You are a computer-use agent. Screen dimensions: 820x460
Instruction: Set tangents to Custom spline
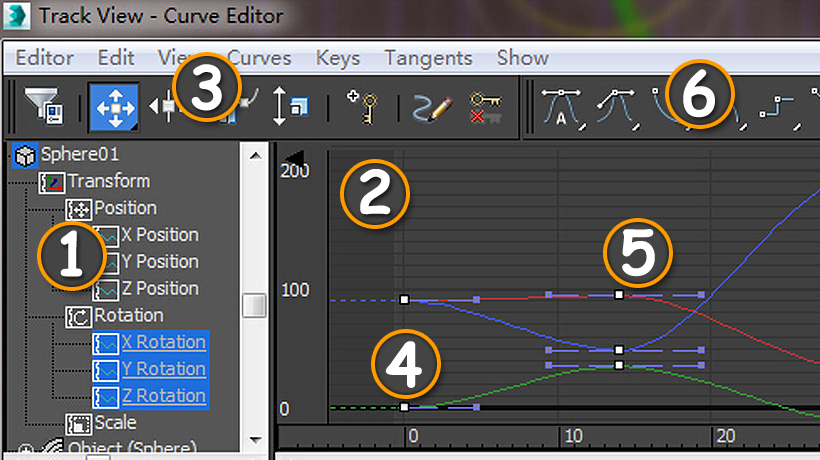click(618, 109)
